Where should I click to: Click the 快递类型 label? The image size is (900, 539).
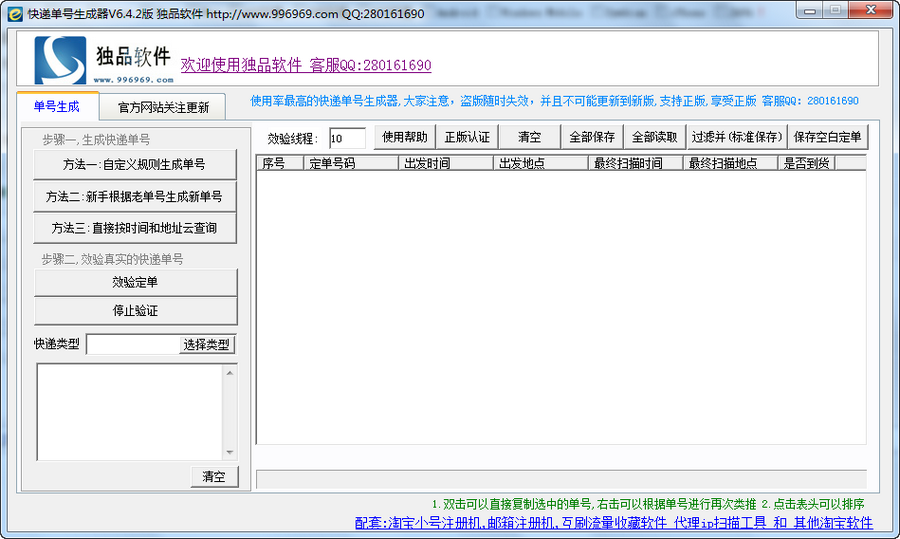57,344
